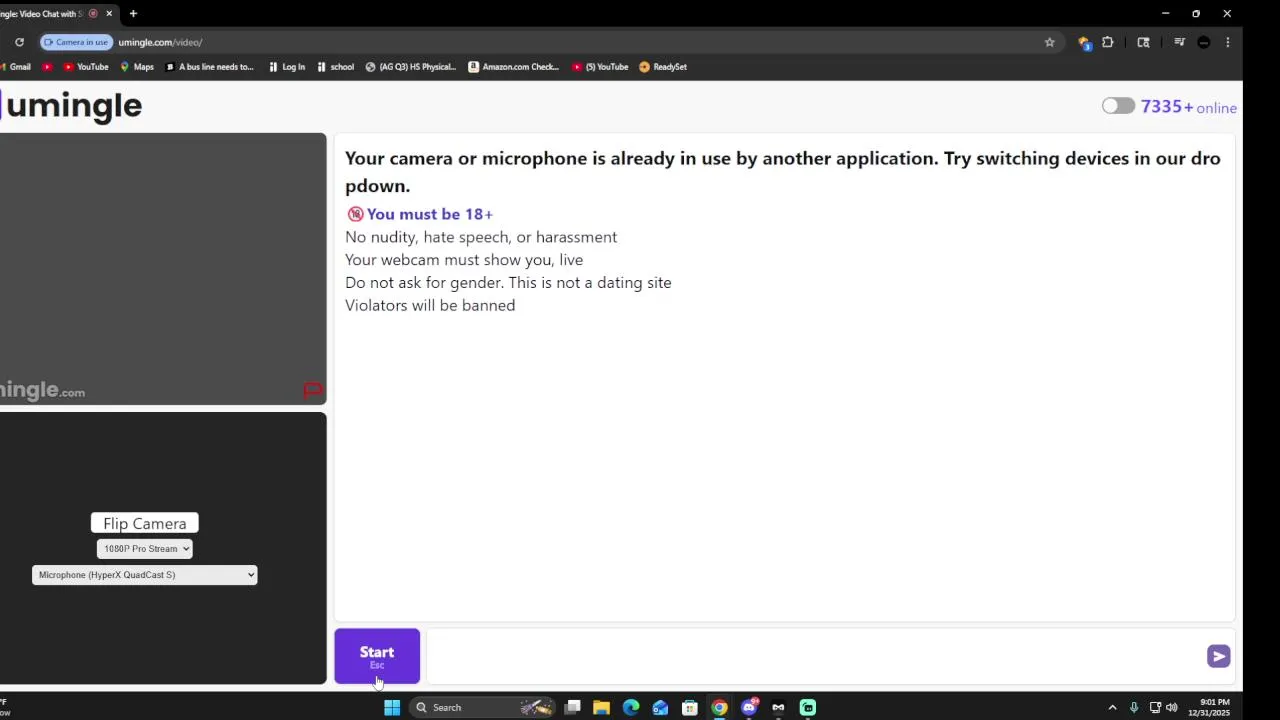The image size is (1280, 720).
Task: Click the umingle logo
Action: point(72,106)
